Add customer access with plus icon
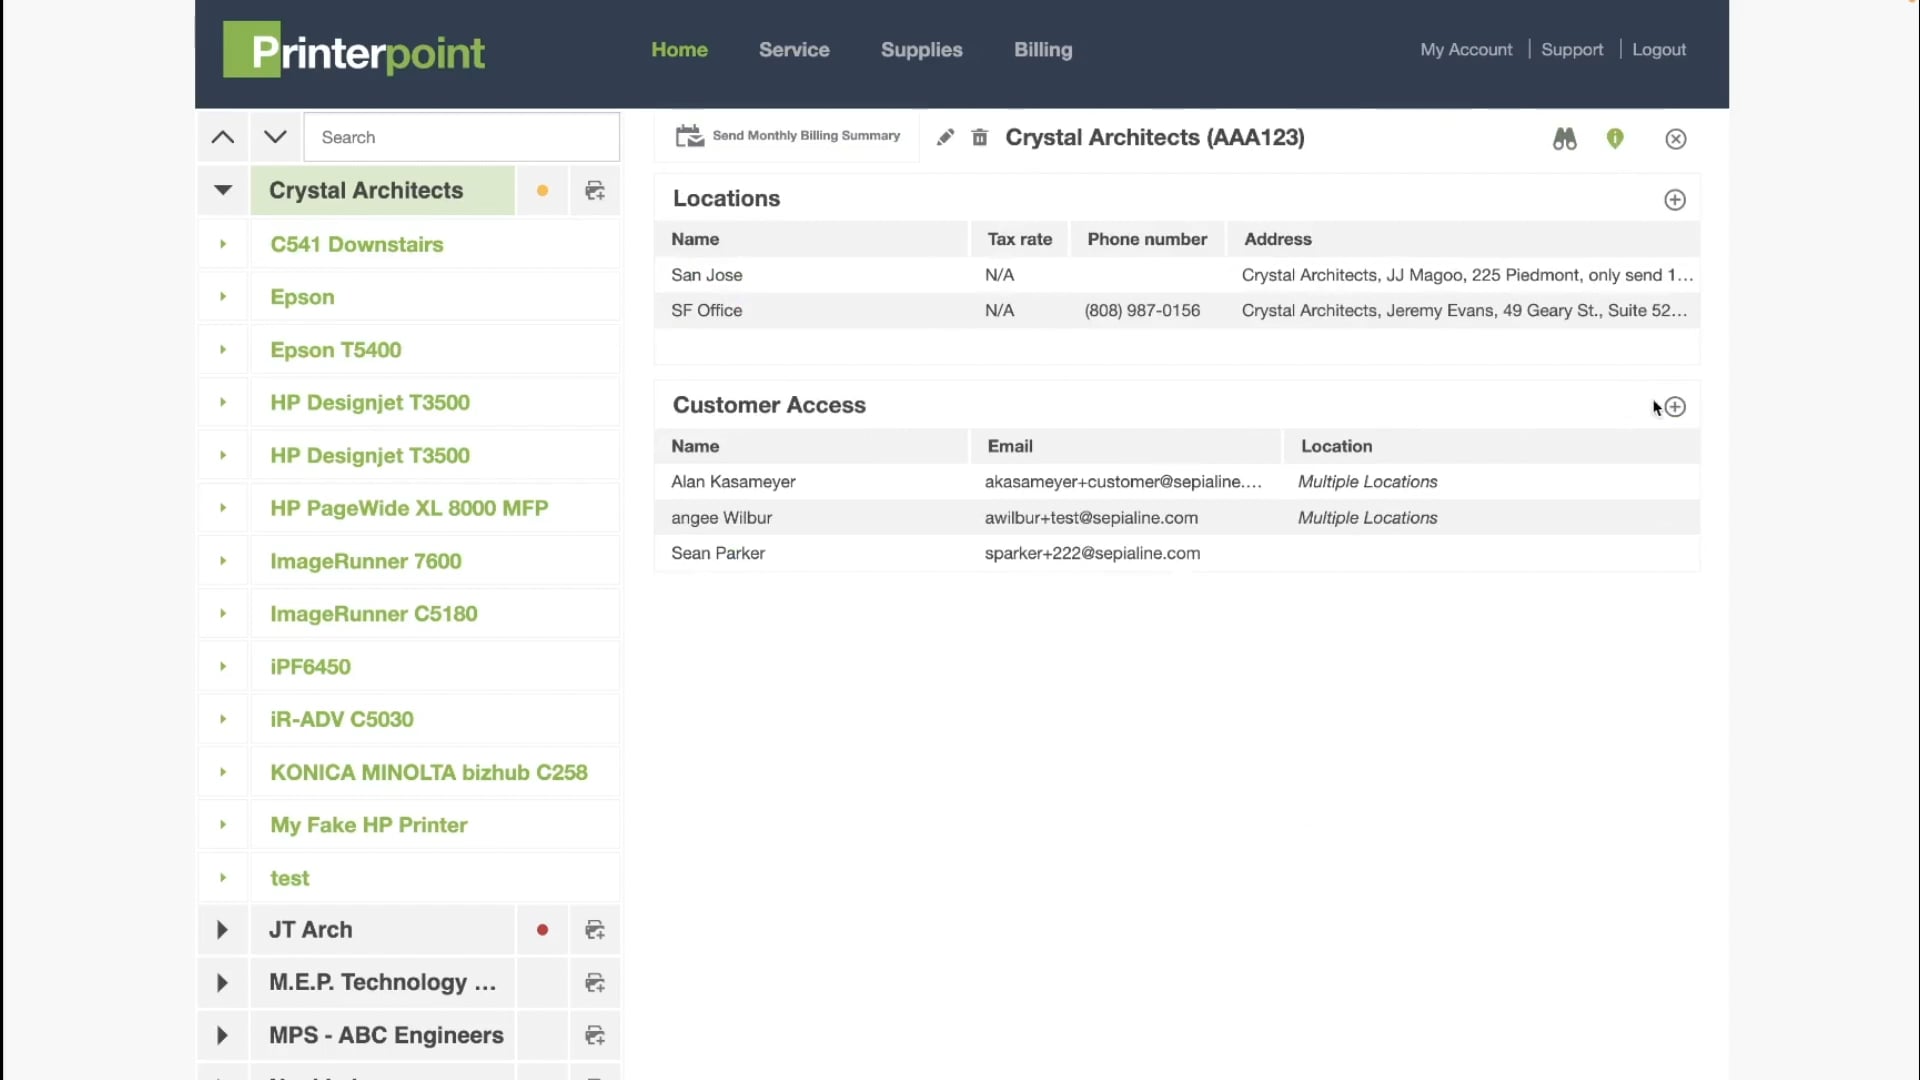This screenshot has height=1080, width=1920. point(1676,407)
